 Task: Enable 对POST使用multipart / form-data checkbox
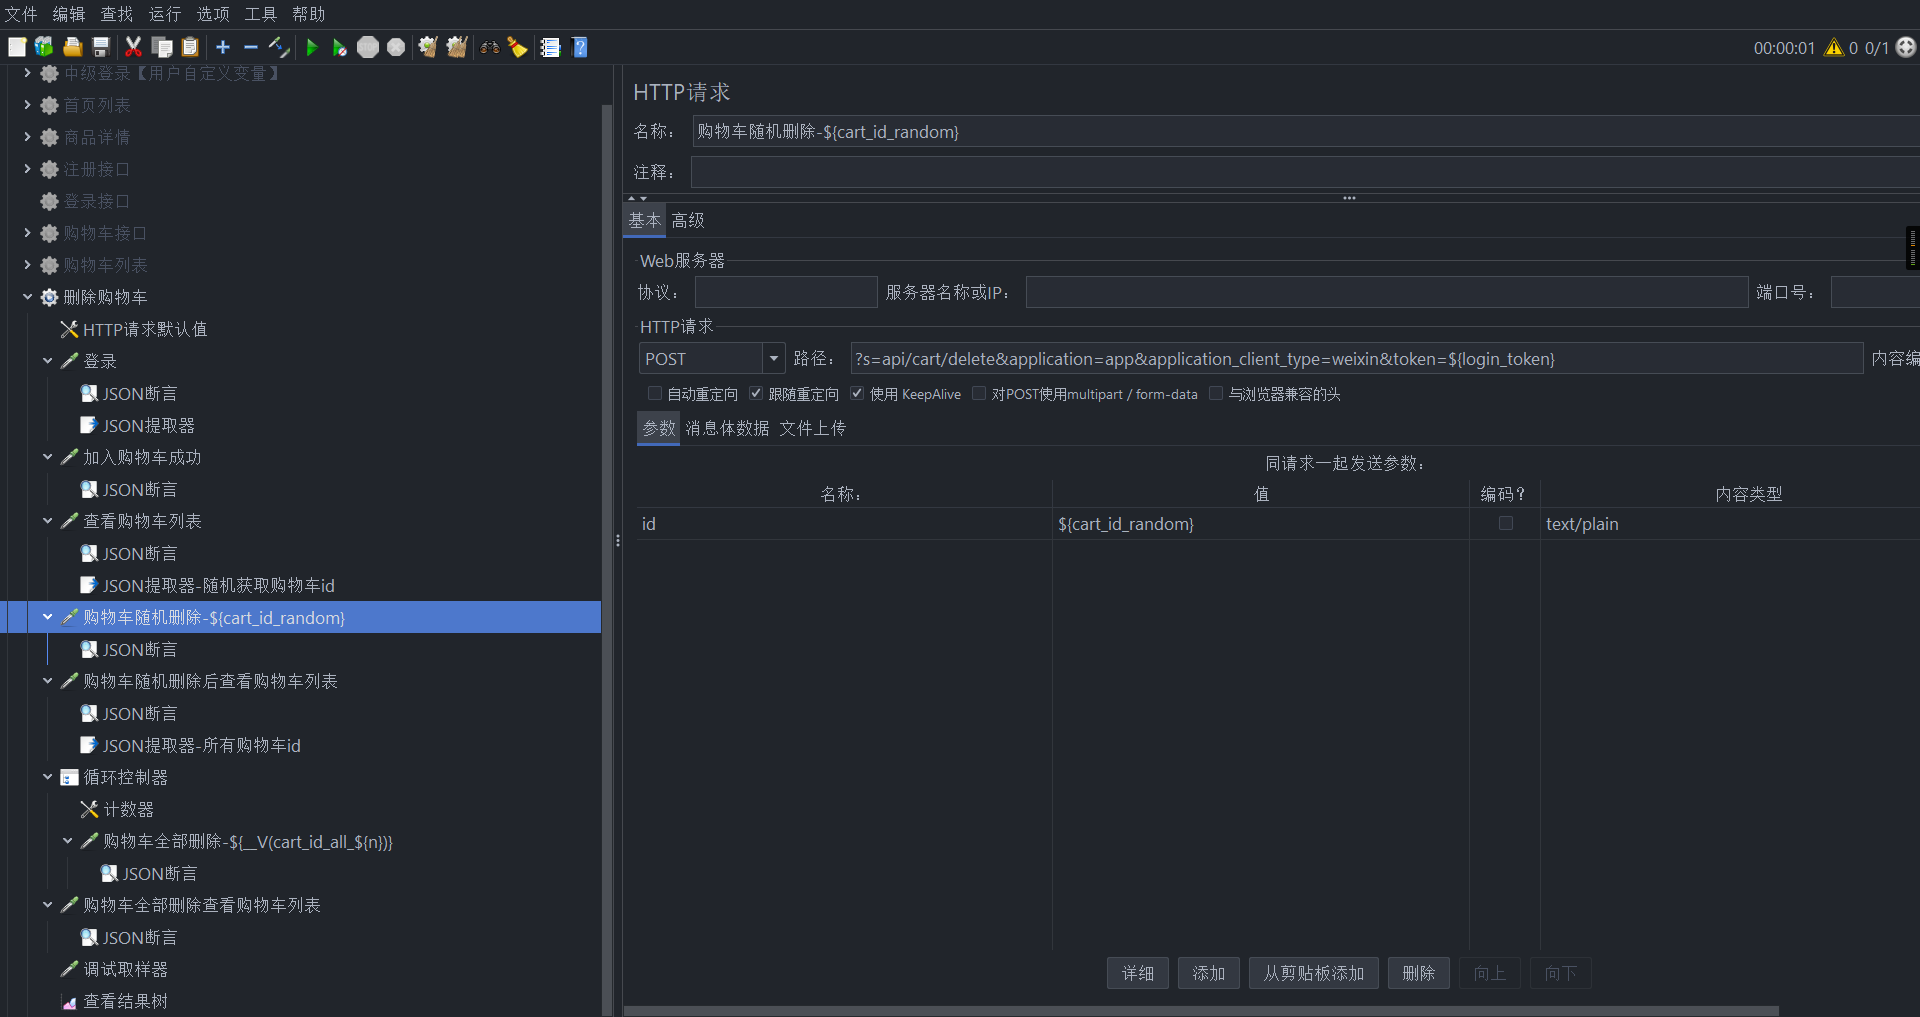click(x=979, y=394)
